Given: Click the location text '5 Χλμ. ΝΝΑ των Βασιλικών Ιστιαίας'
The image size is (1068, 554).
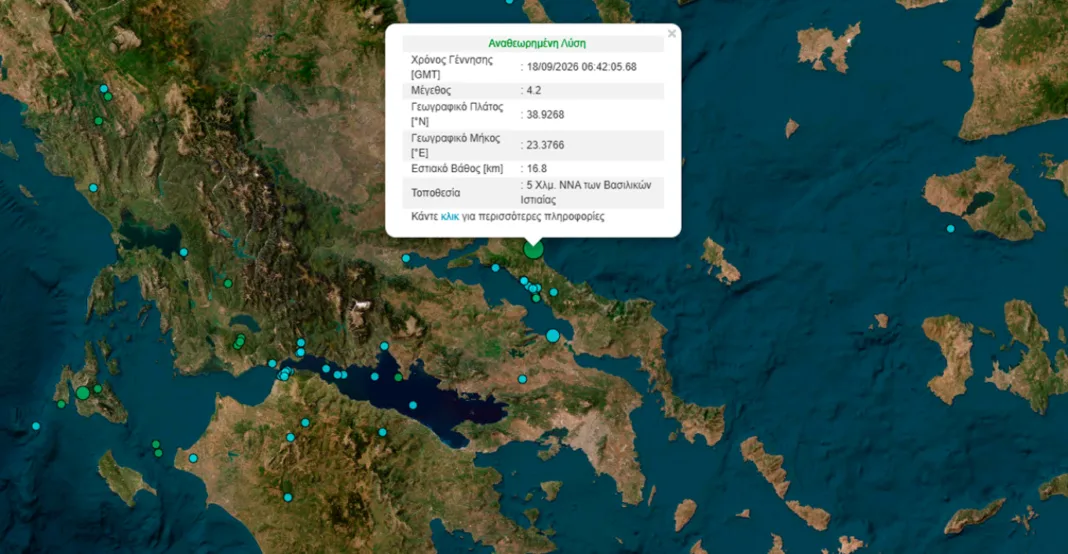Looking at the screenshot, I should point(586,192).
